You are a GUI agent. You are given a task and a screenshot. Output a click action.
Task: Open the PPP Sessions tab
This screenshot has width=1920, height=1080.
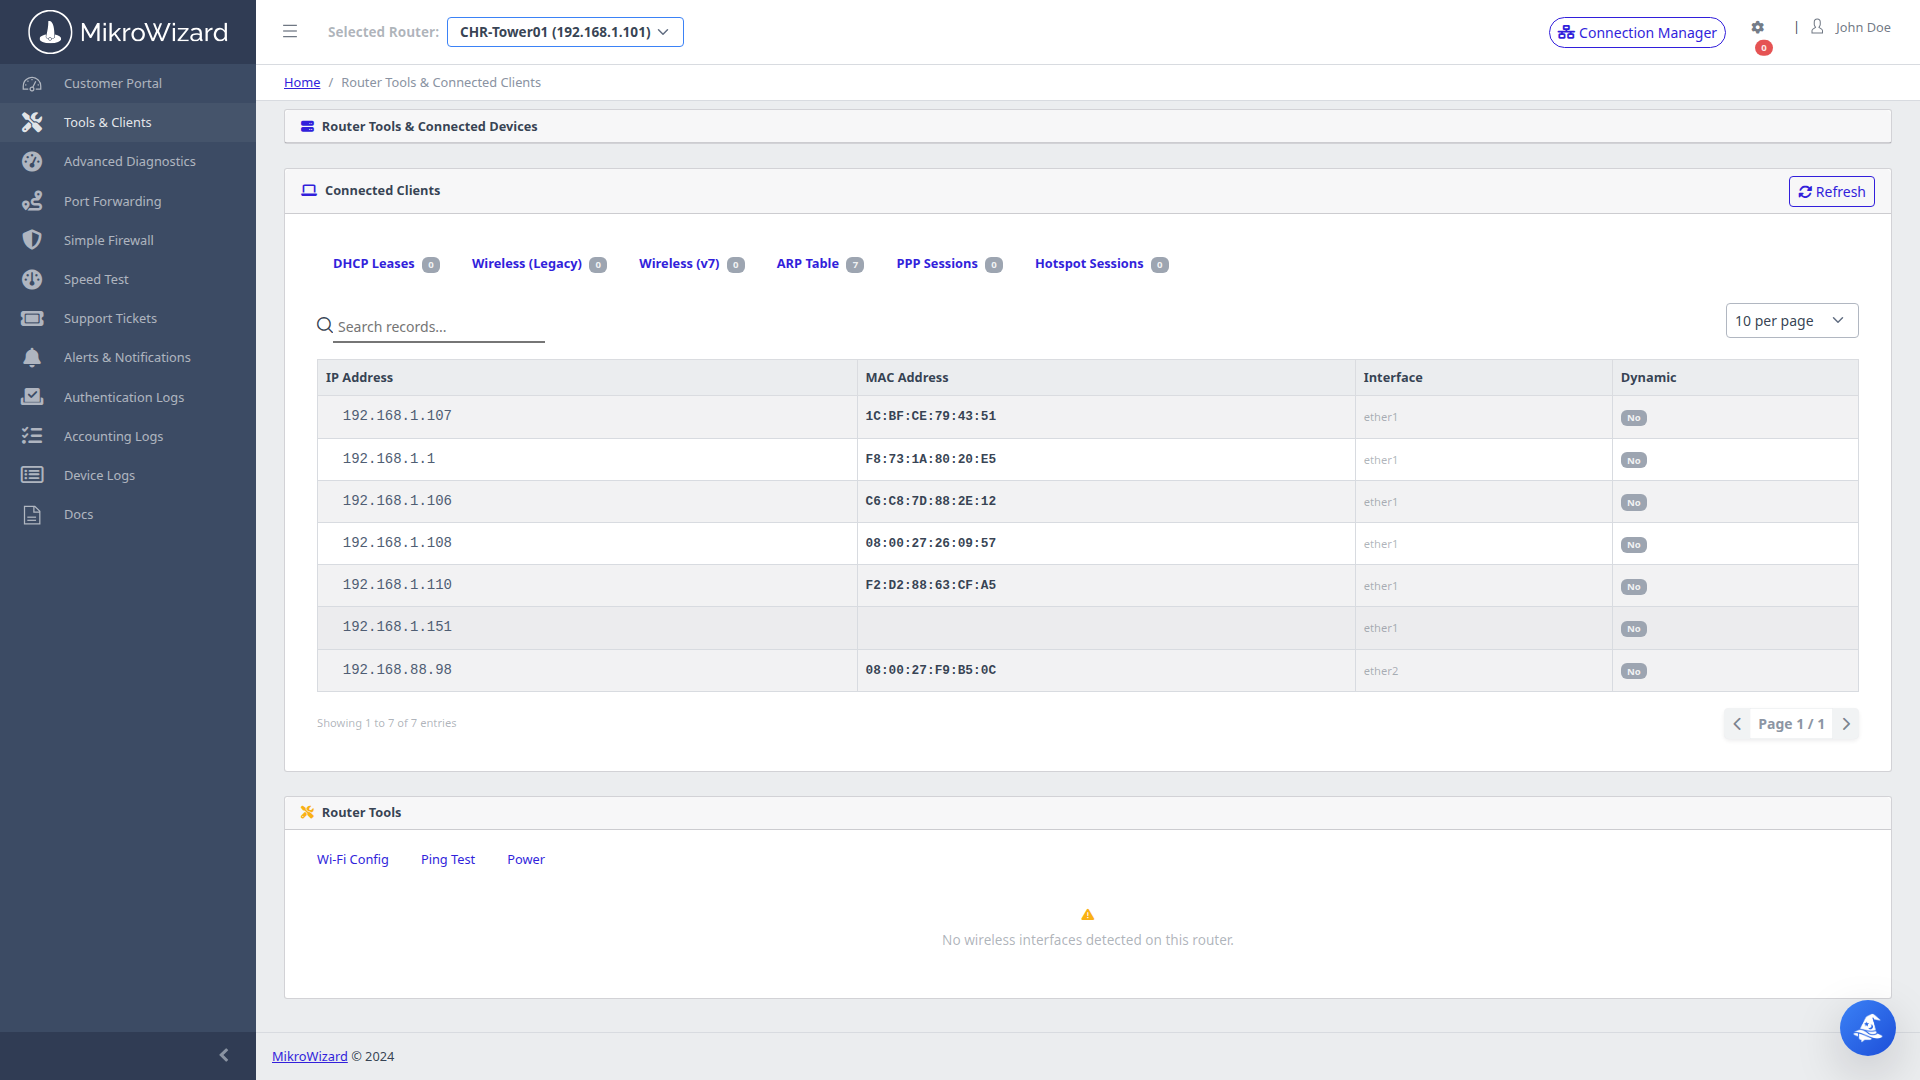click(x=949, y=264)
